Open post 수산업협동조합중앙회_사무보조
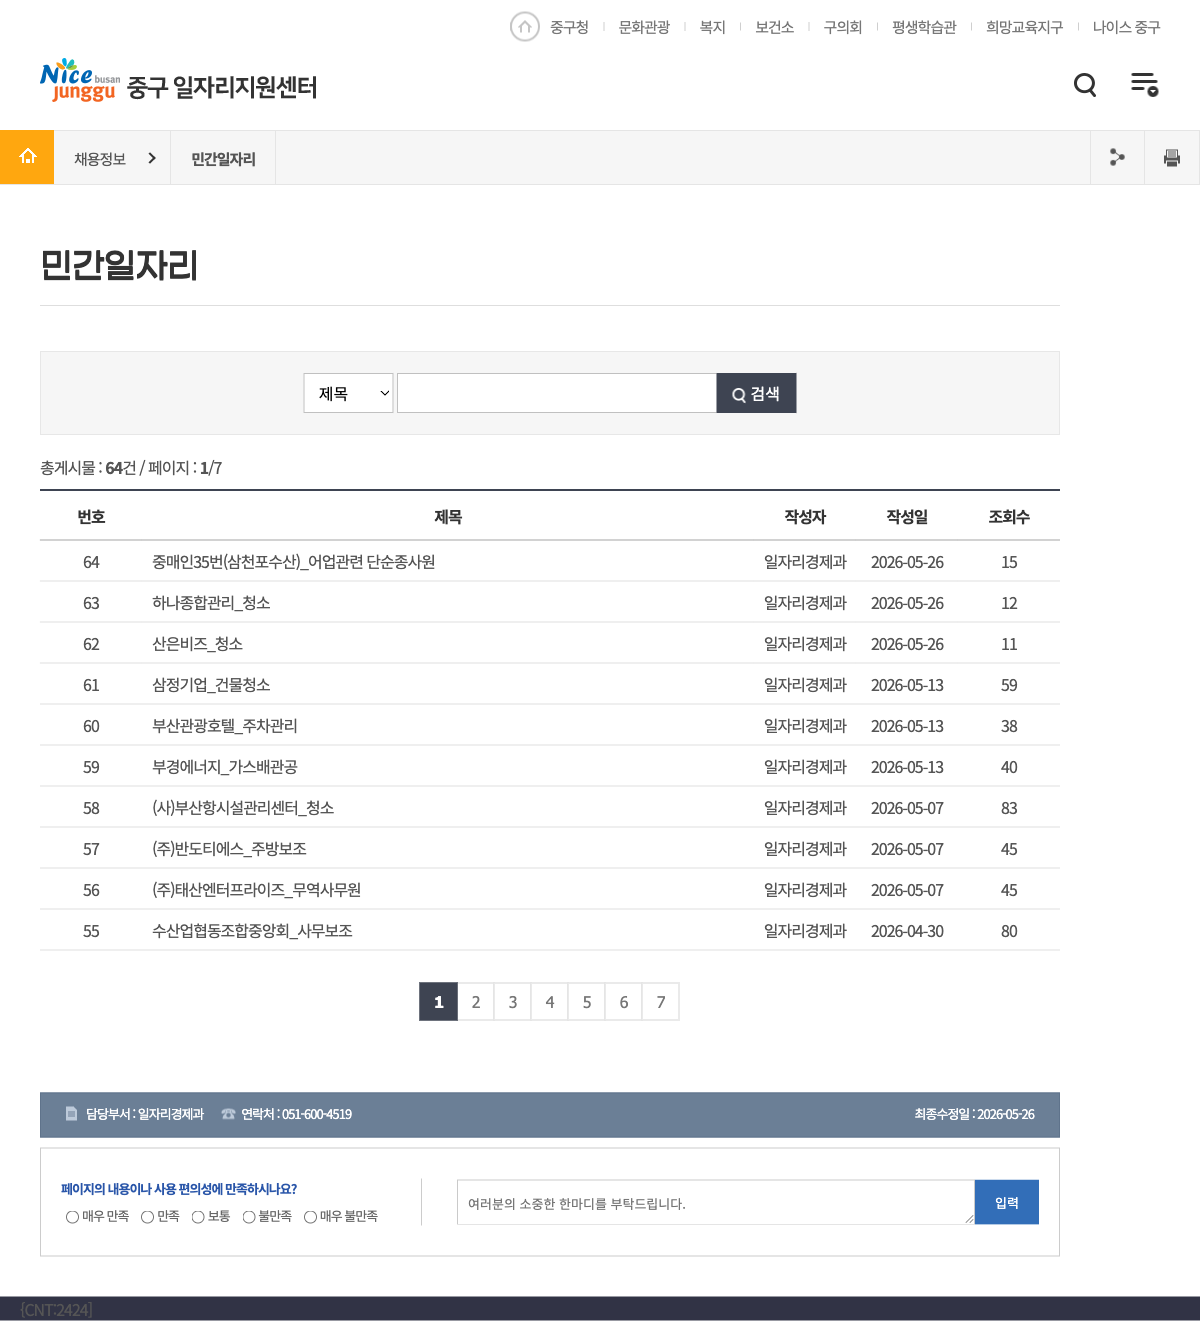1200x1321 pixels. pos(252,931)
